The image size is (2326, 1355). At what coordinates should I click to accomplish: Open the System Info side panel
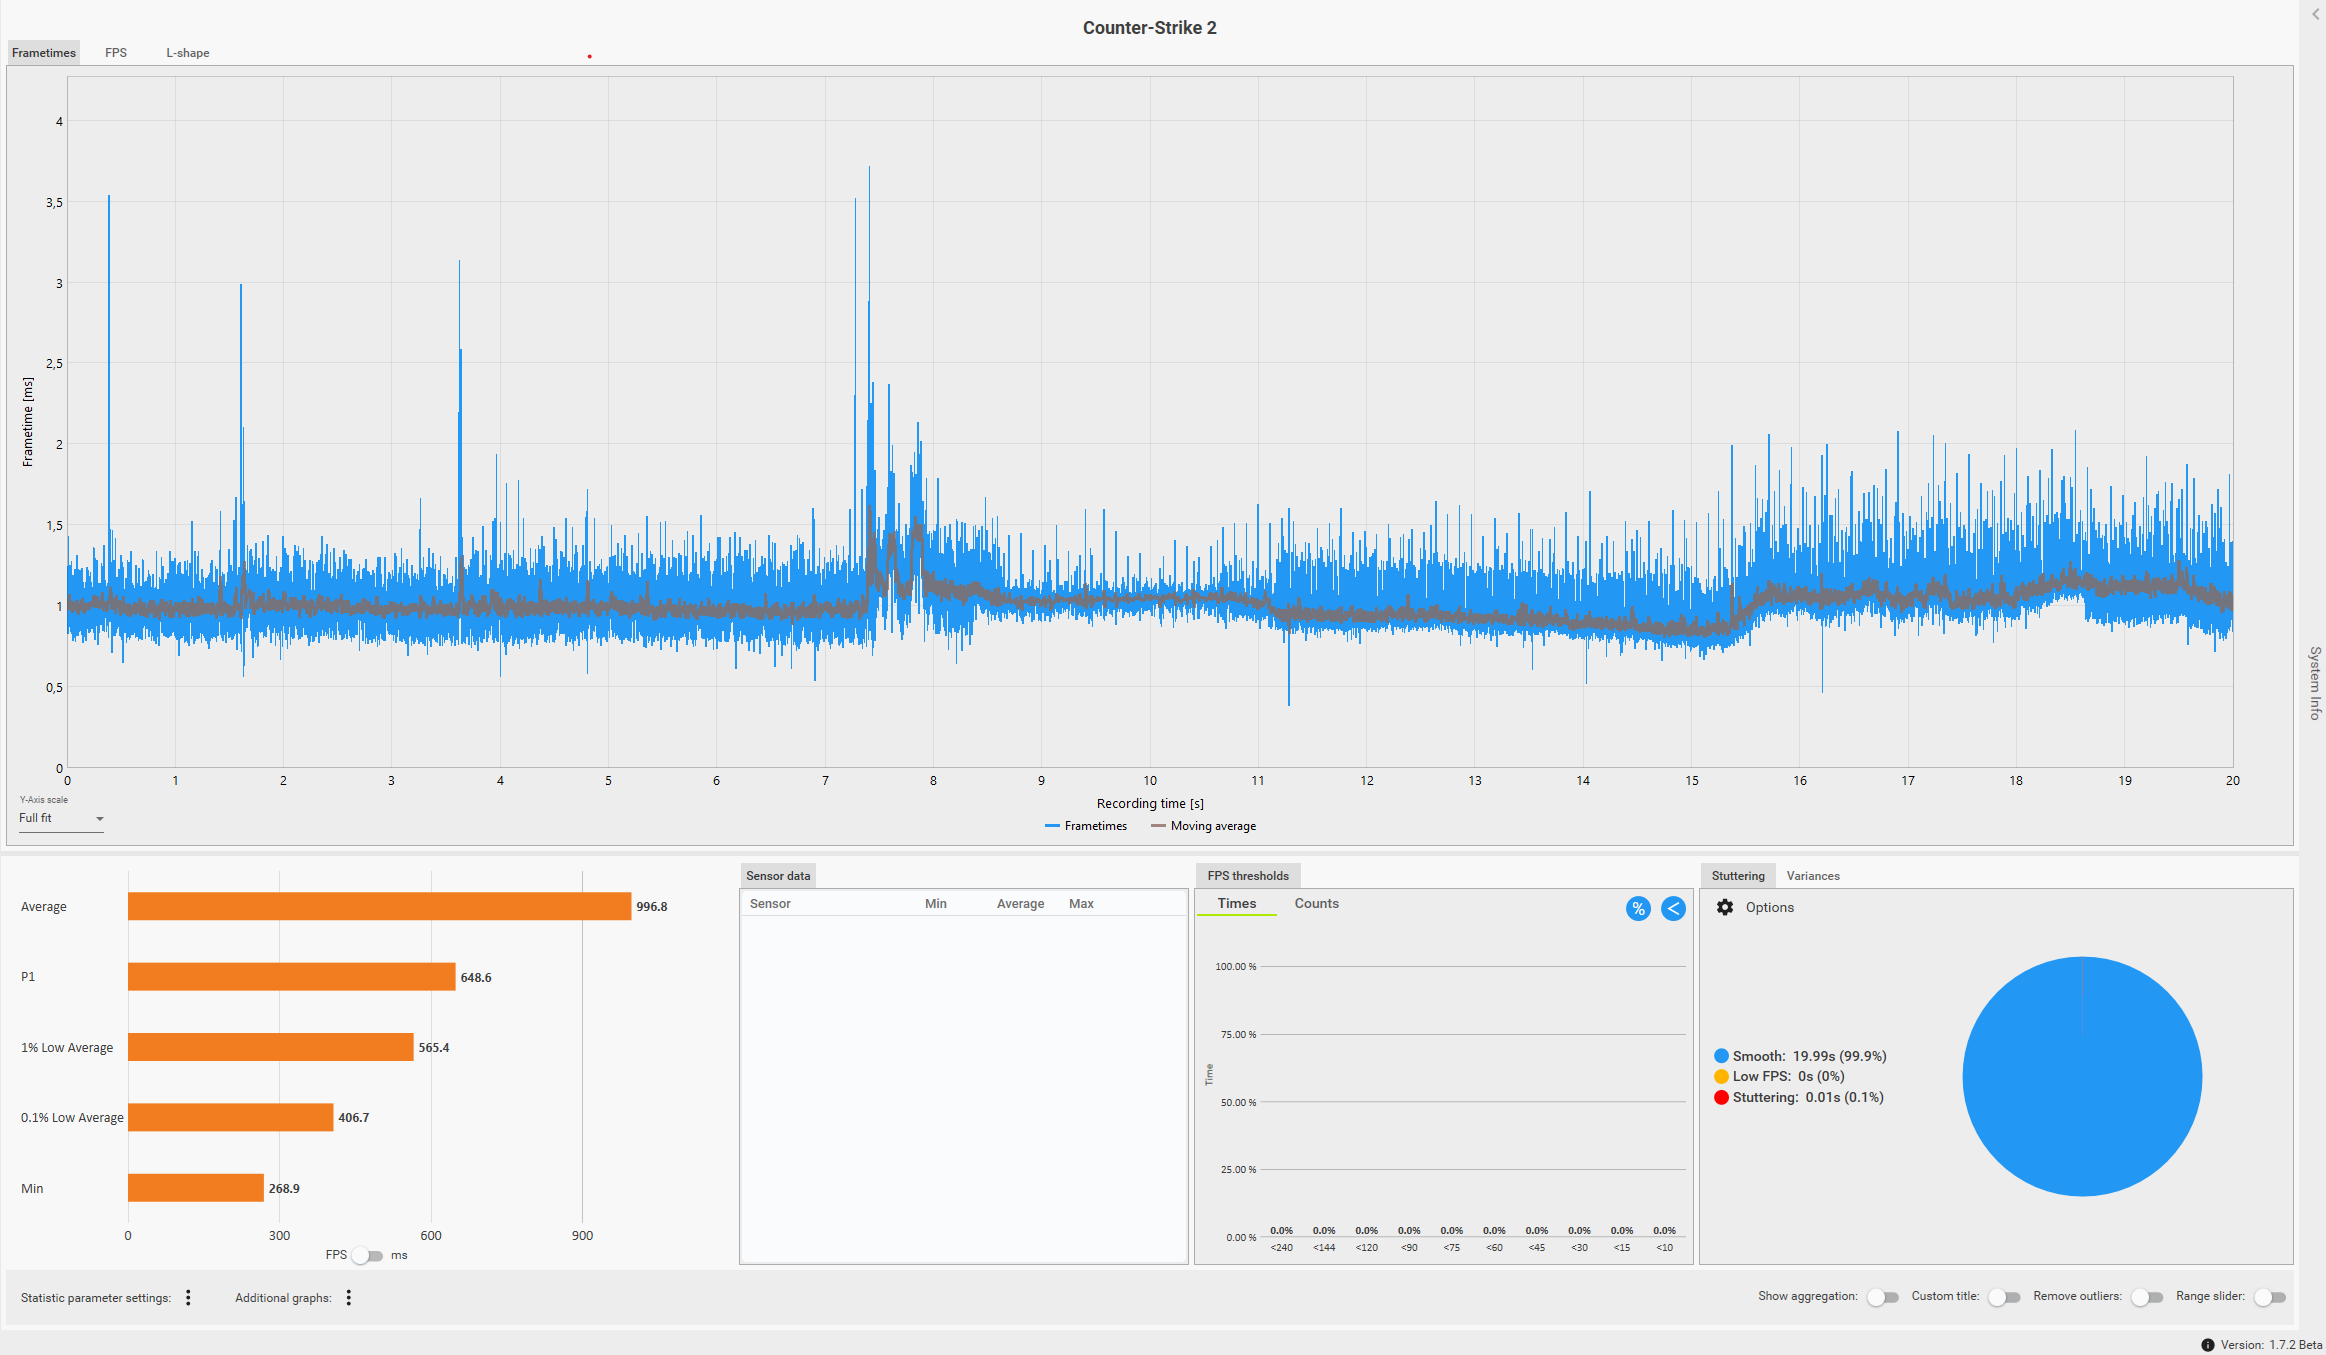coord(2315,682)
